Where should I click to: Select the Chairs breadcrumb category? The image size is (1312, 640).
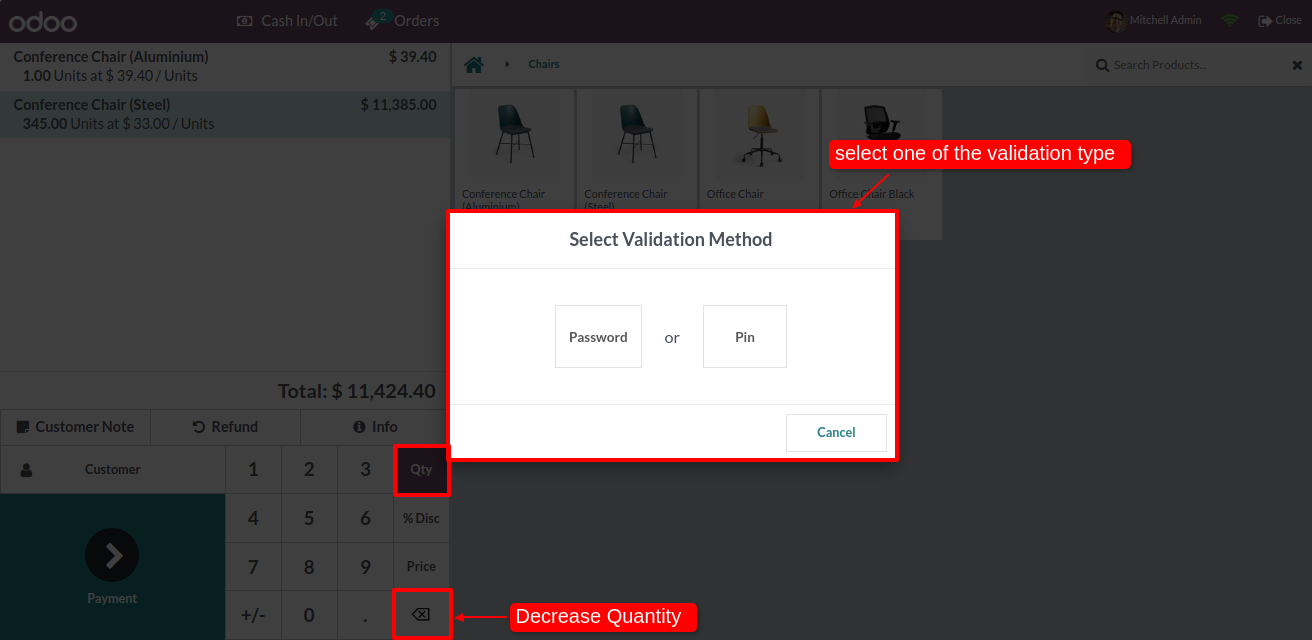pos(544,65)
